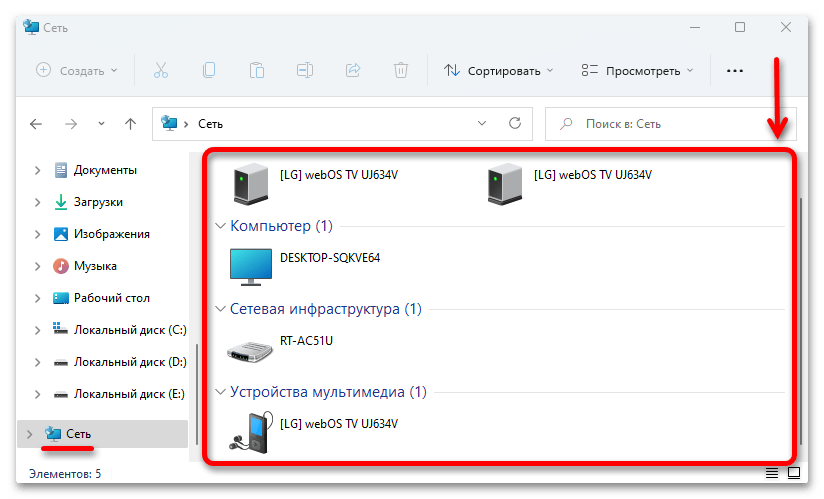This screenshot has height=499, width=824.
Task: Open recent locations dropdown arrow
Action: pyautogui.click(x=101, y=124)
